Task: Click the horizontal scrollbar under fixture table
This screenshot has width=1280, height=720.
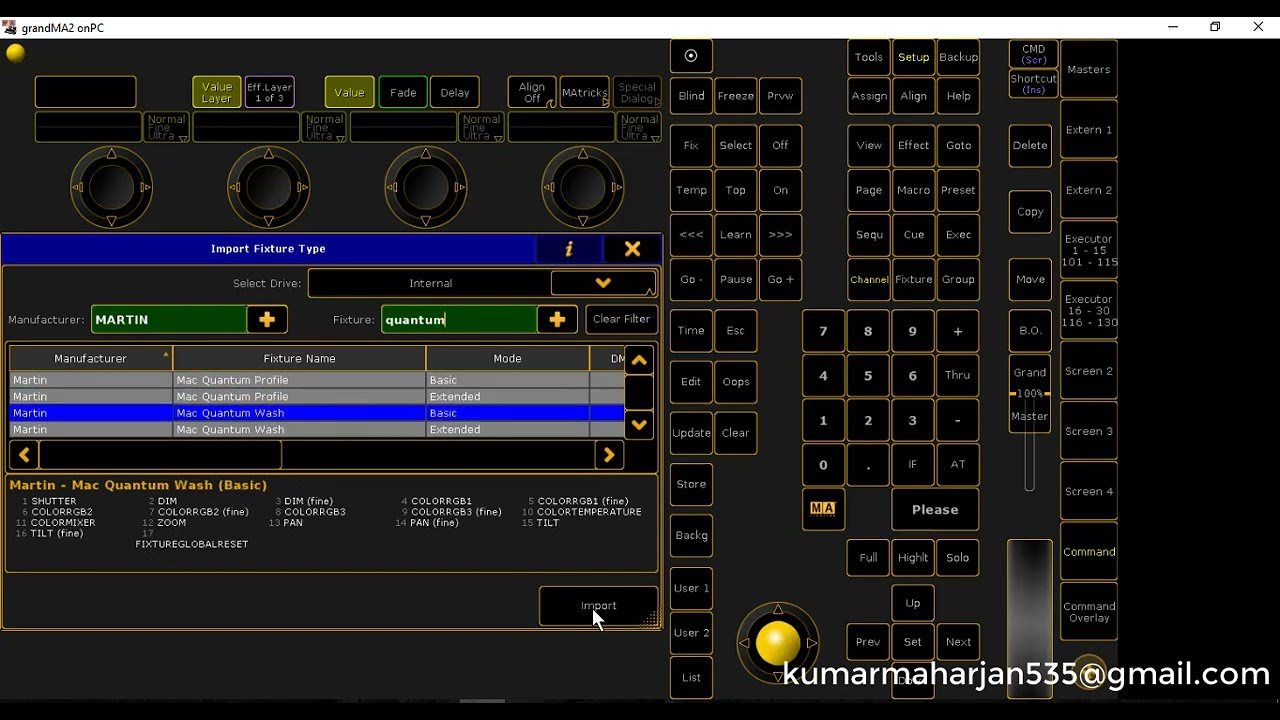Action: (161, 455)
